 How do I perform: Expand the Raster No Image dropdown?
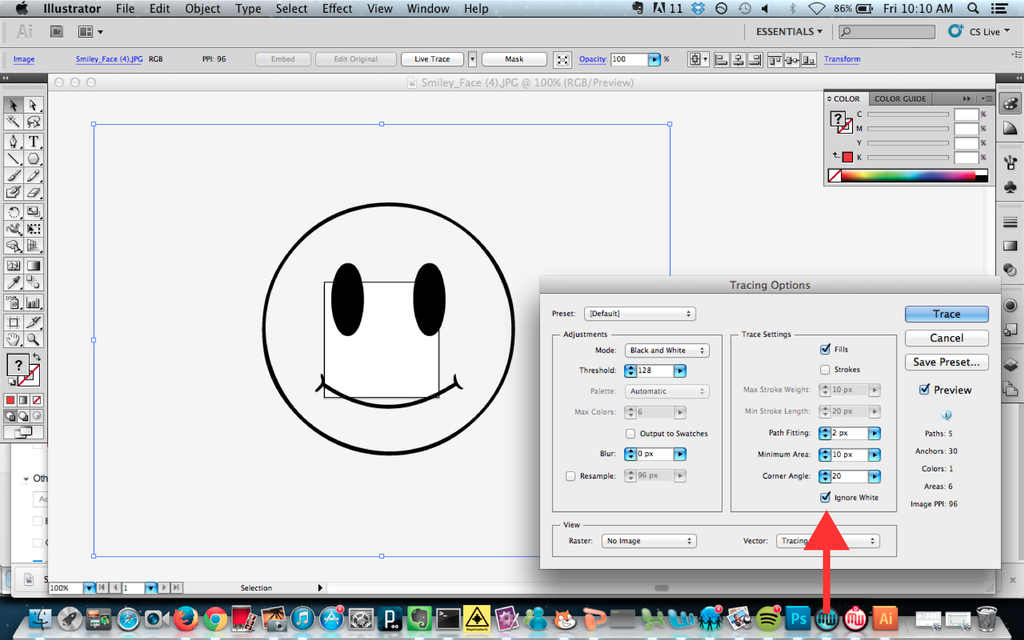click(648, 541)
